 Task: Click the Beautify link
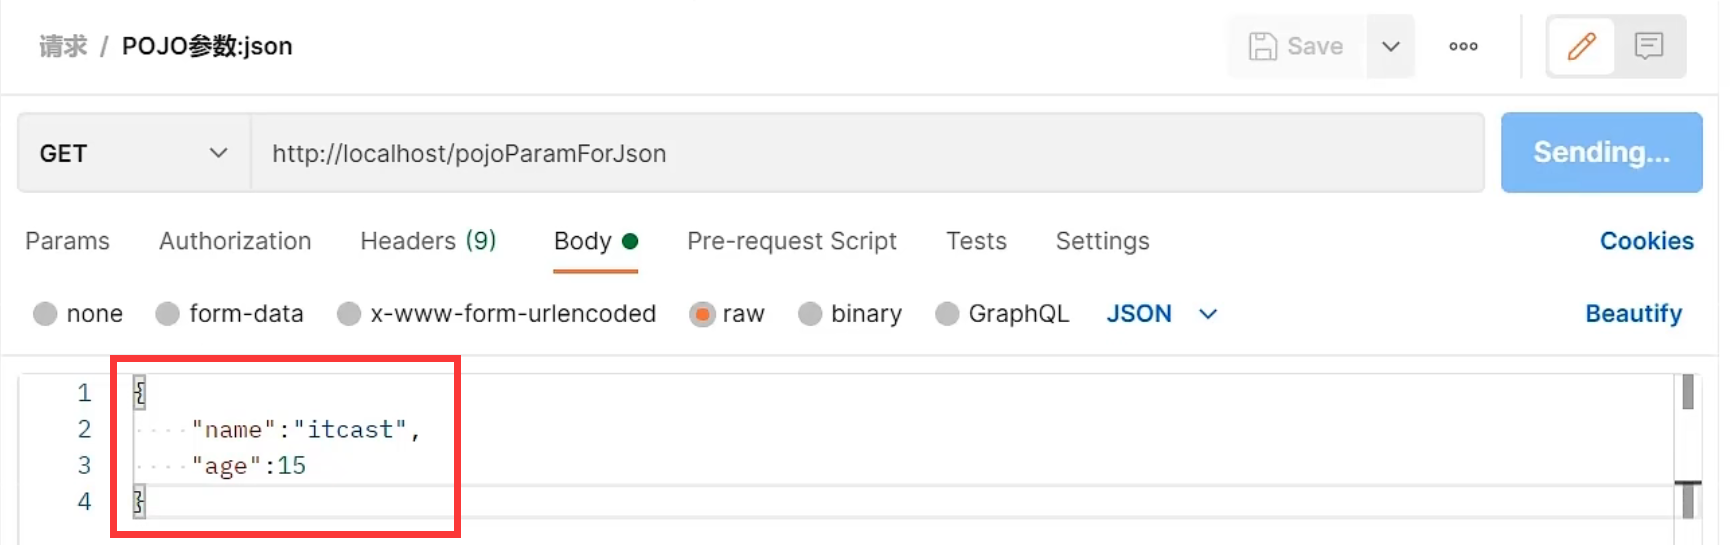click(1633, 314)
